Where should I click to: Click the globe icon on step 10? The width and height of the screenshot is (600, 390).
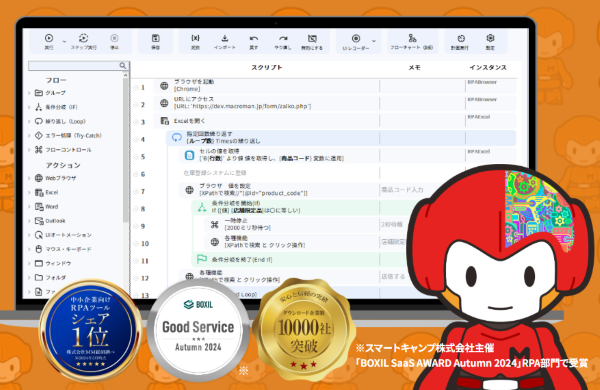click(215, 242)
